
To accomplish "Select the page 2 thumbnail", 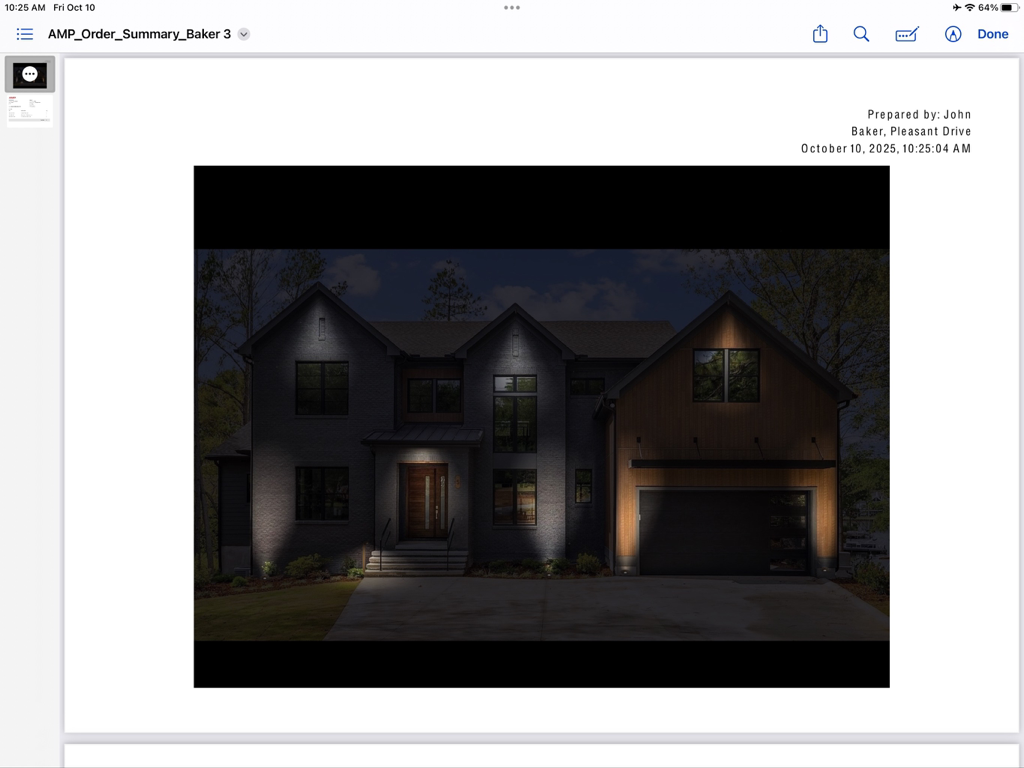I will click(x=29, y=110).
